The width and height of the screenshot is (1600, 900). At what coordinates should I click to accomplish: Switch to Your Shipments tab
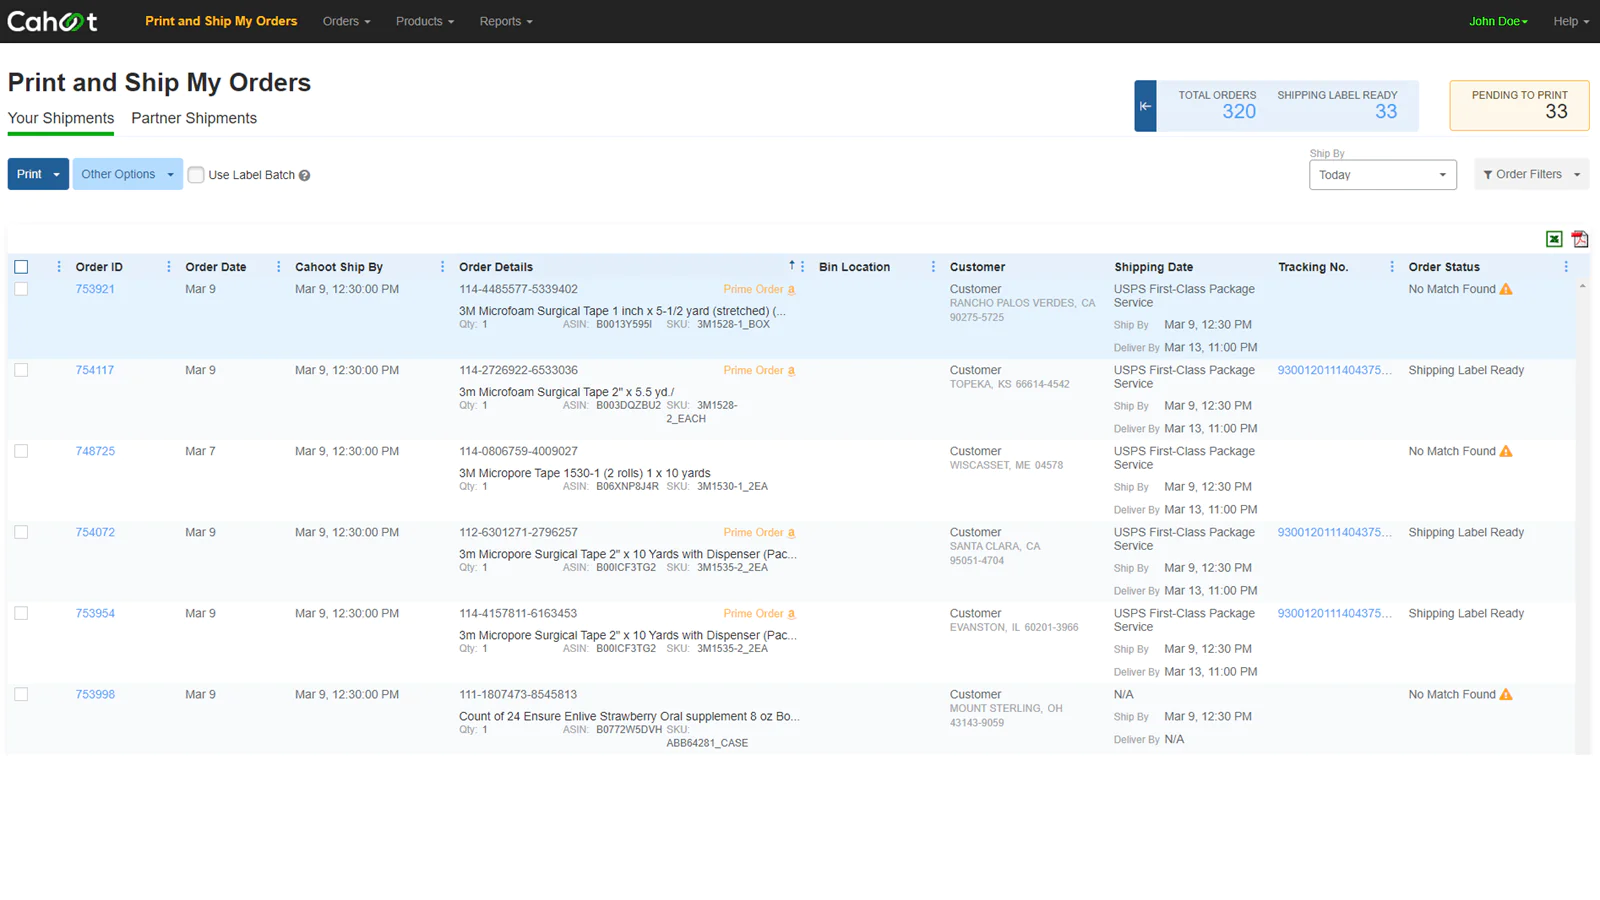point(61,118)
